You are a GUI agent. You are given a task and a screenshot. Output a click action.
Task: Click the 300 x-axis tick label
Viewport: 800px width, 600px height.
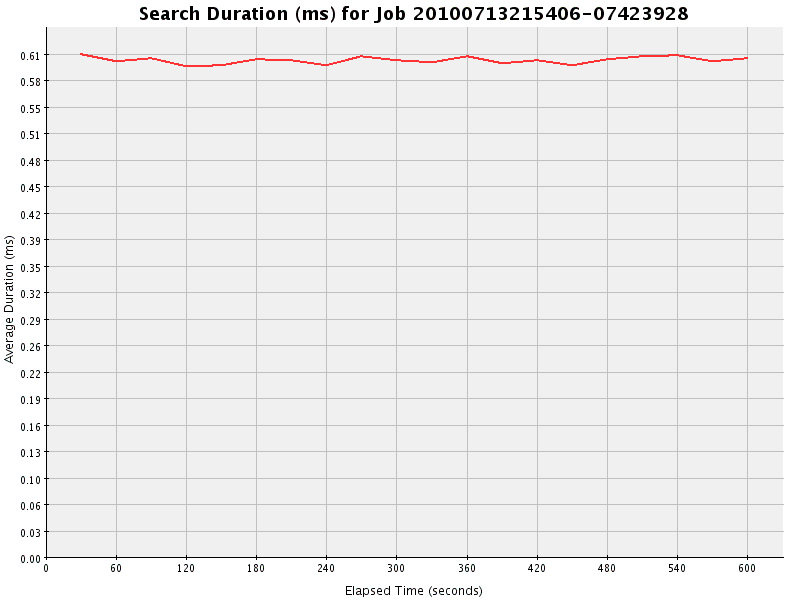coord(396,568)
